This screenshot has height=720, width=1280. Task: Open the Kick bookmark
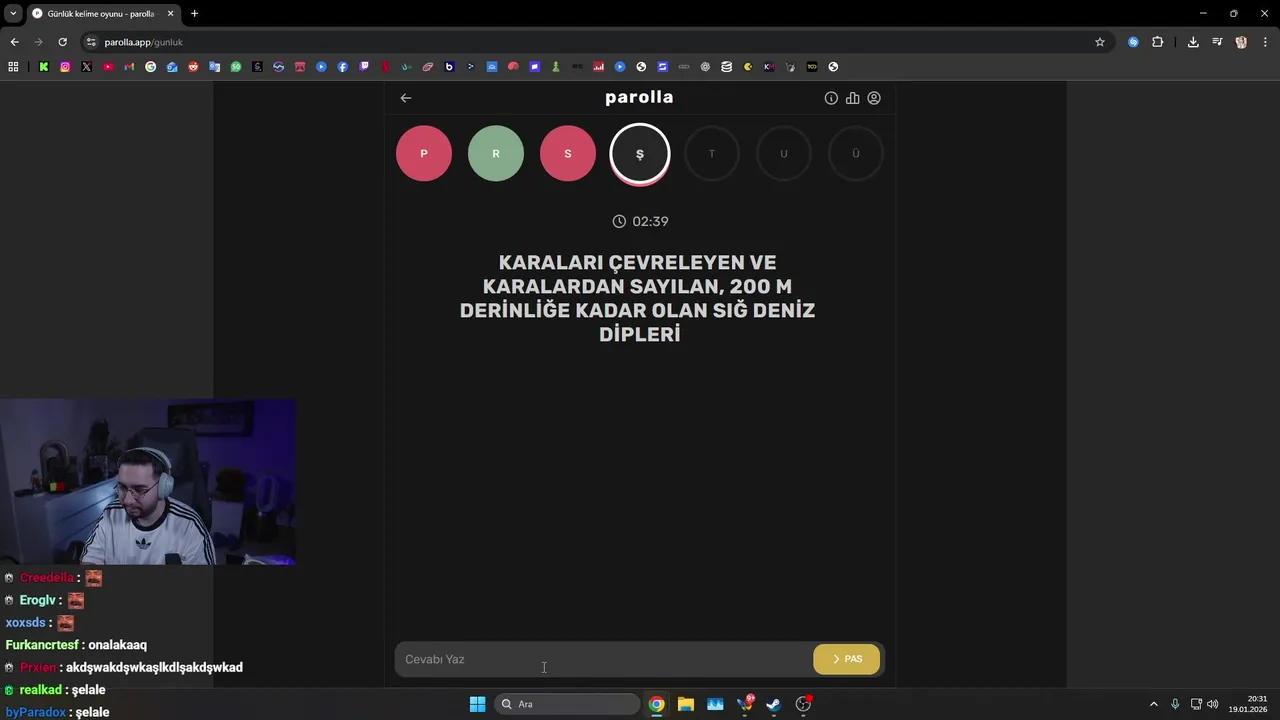pos(44,67)
